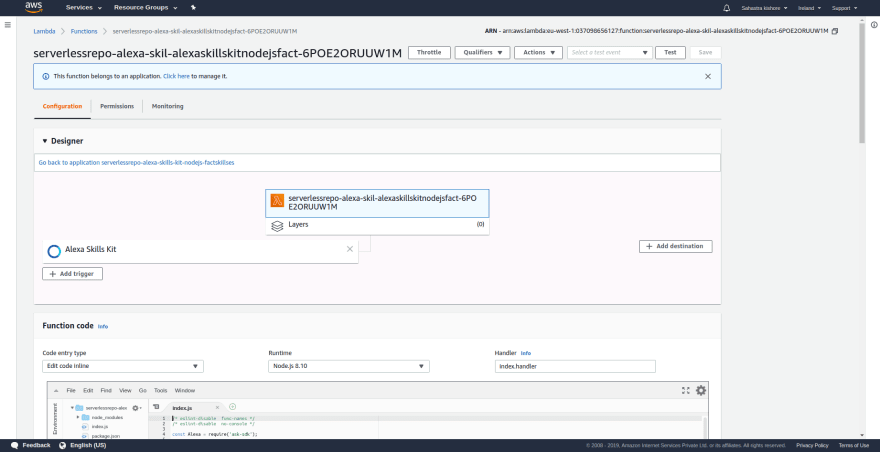Click the Throttle button
The width and height of the screenshot is (880, 452).
[429, 52]
